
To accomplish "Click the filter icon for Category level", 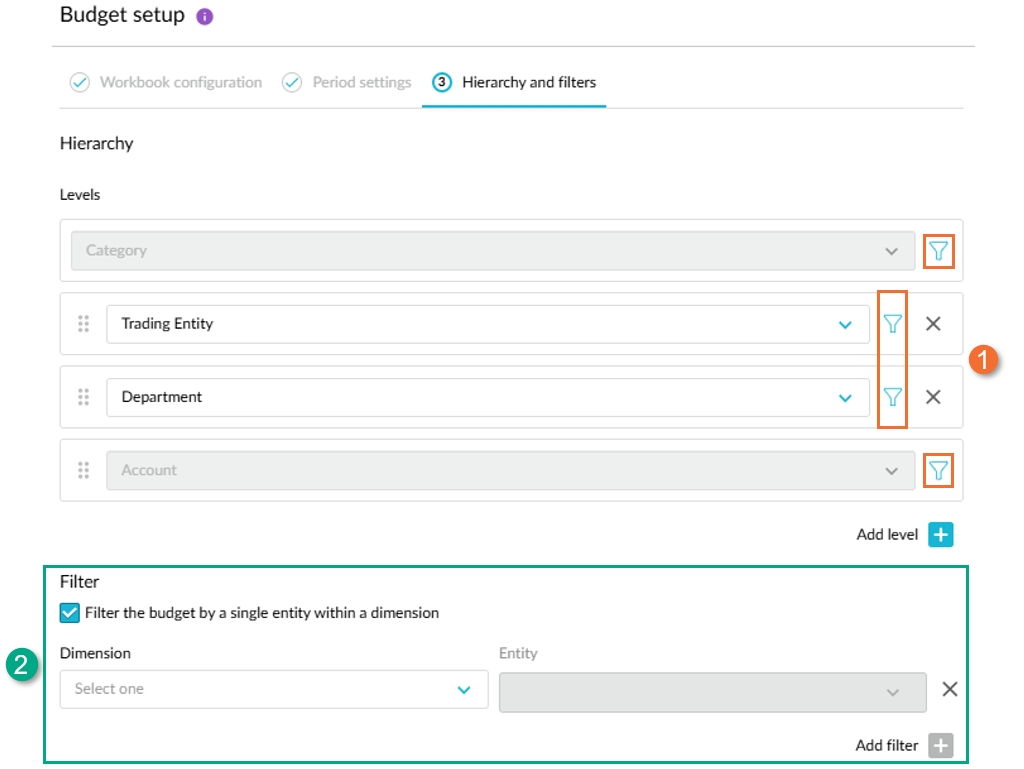I will pyautogui.click(x=938, y=251).
